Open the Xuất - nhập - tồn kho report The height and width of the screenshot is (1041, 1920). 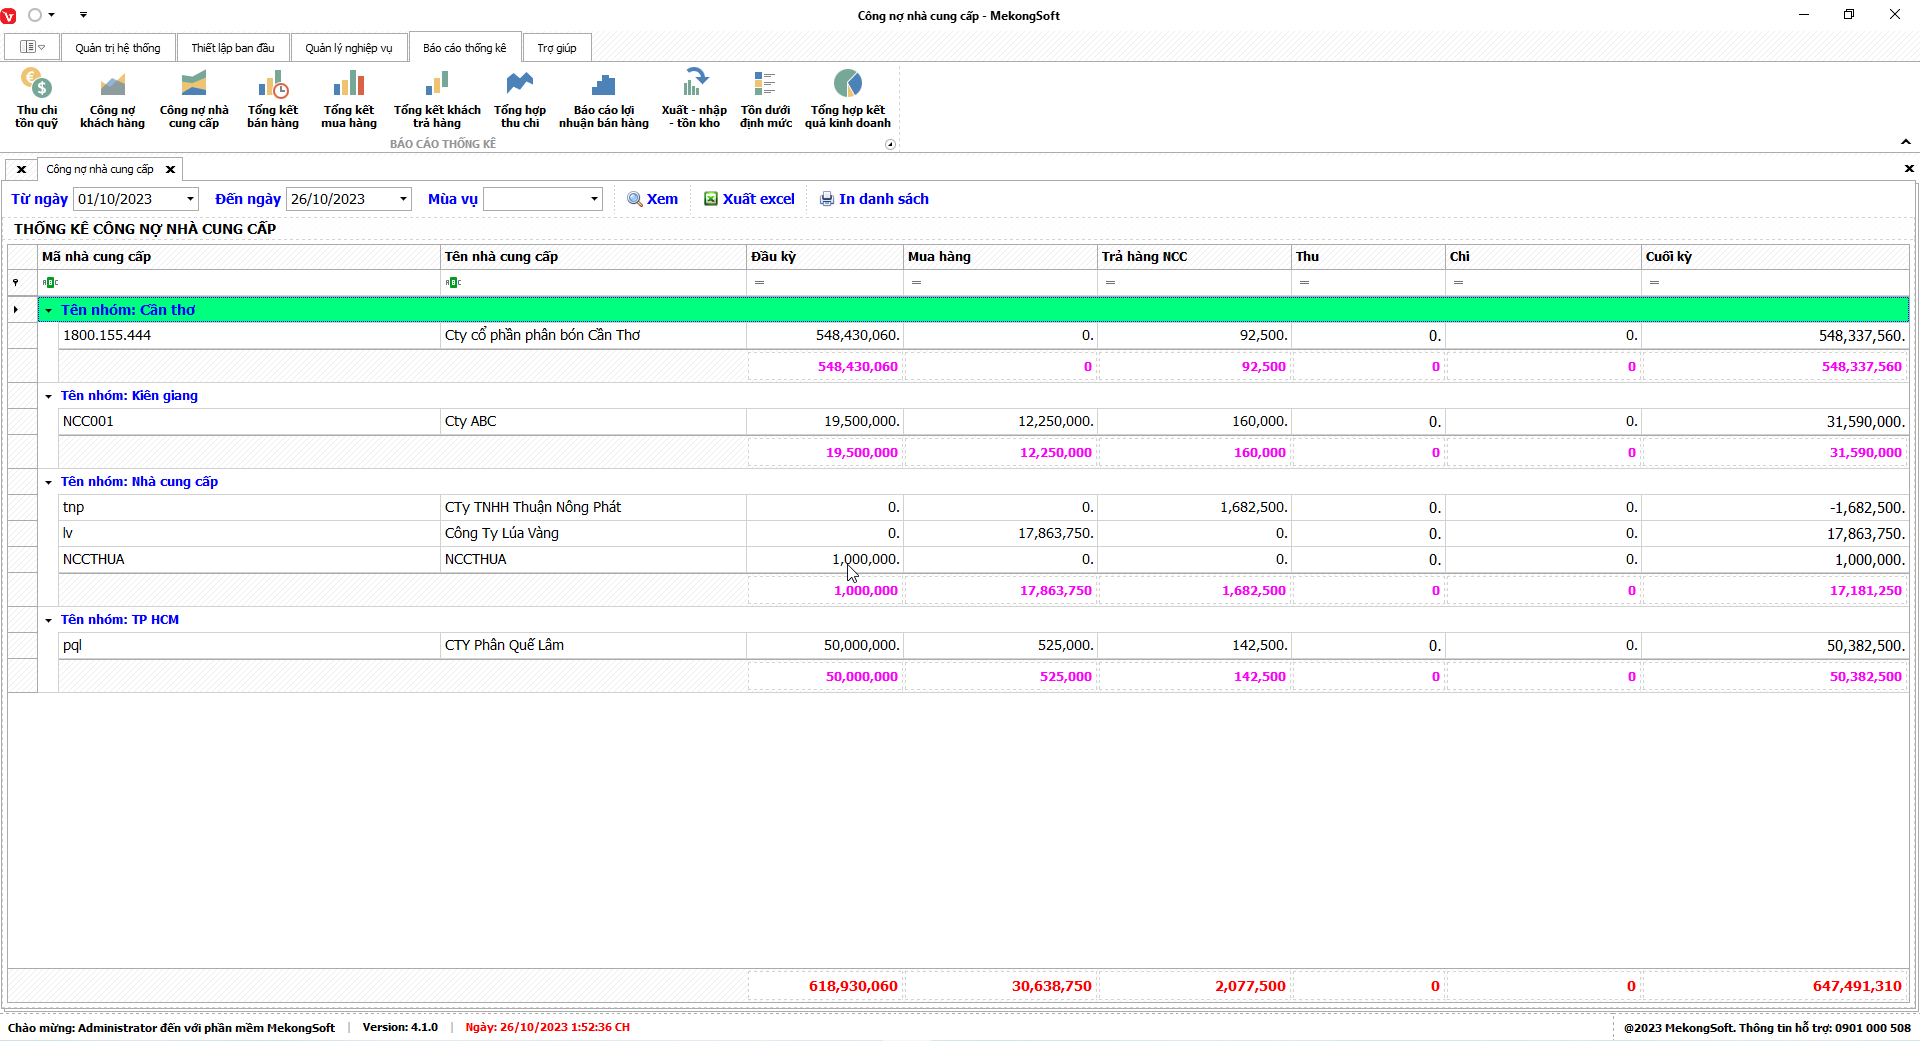click(694, 99)
